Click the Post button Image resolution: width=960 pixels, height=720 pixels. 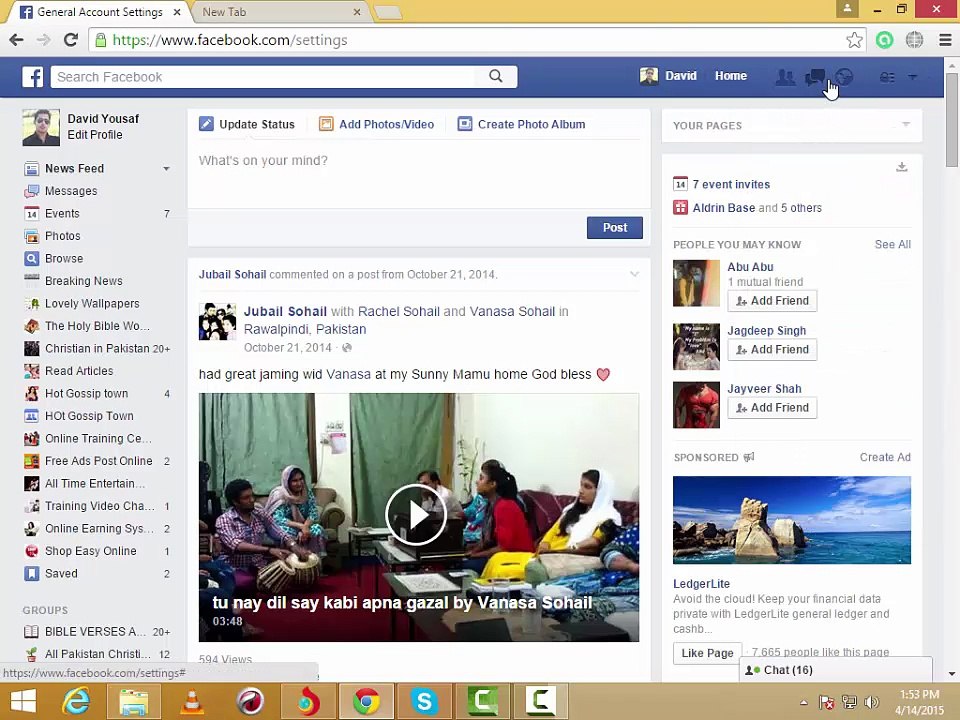(x=615, y=228)
